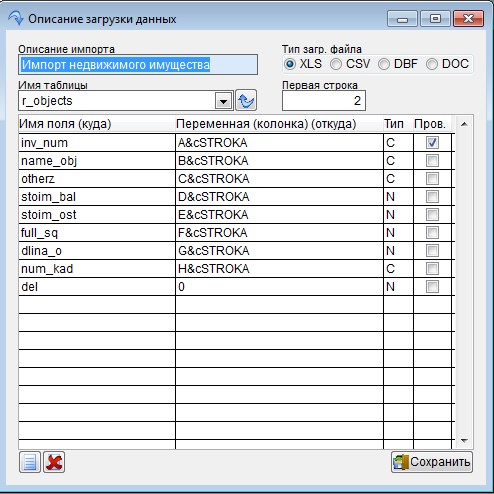494x494 pixels.
Task: Click the Первая строка number field
Action: pyautogui.click(x=324, y=100)
